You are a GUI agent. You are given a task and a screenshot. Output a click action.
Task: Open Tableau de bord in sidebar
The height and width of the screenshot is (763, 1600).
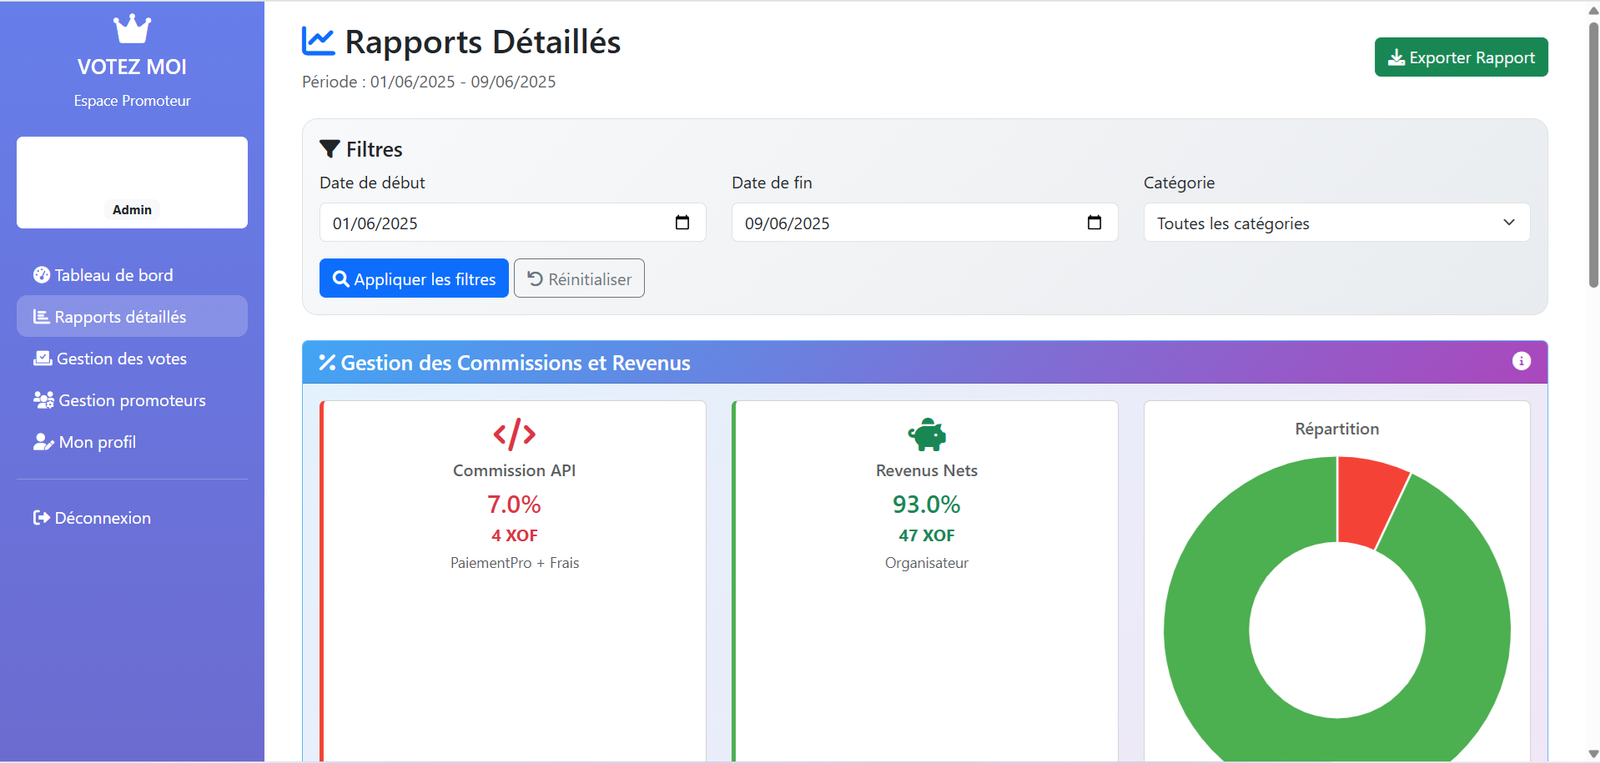[x=113, y=275]
